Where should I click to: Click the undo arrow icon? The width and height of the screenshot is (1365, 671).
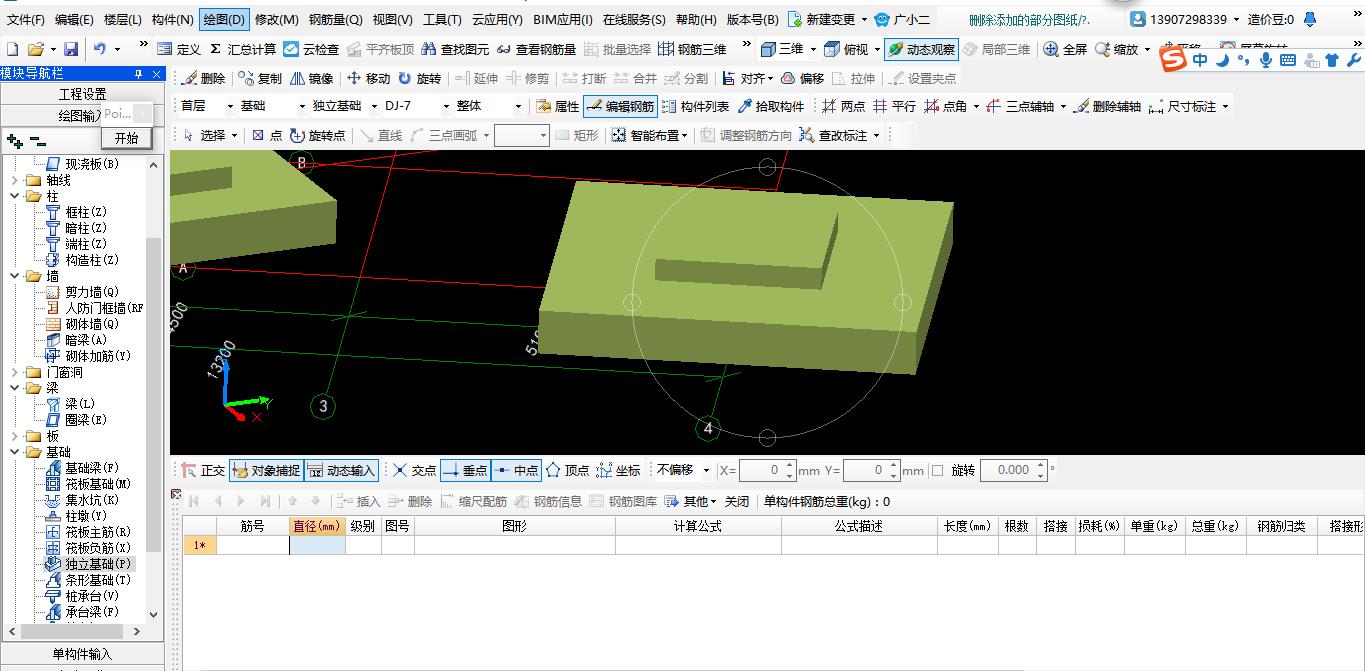(100, 49)
